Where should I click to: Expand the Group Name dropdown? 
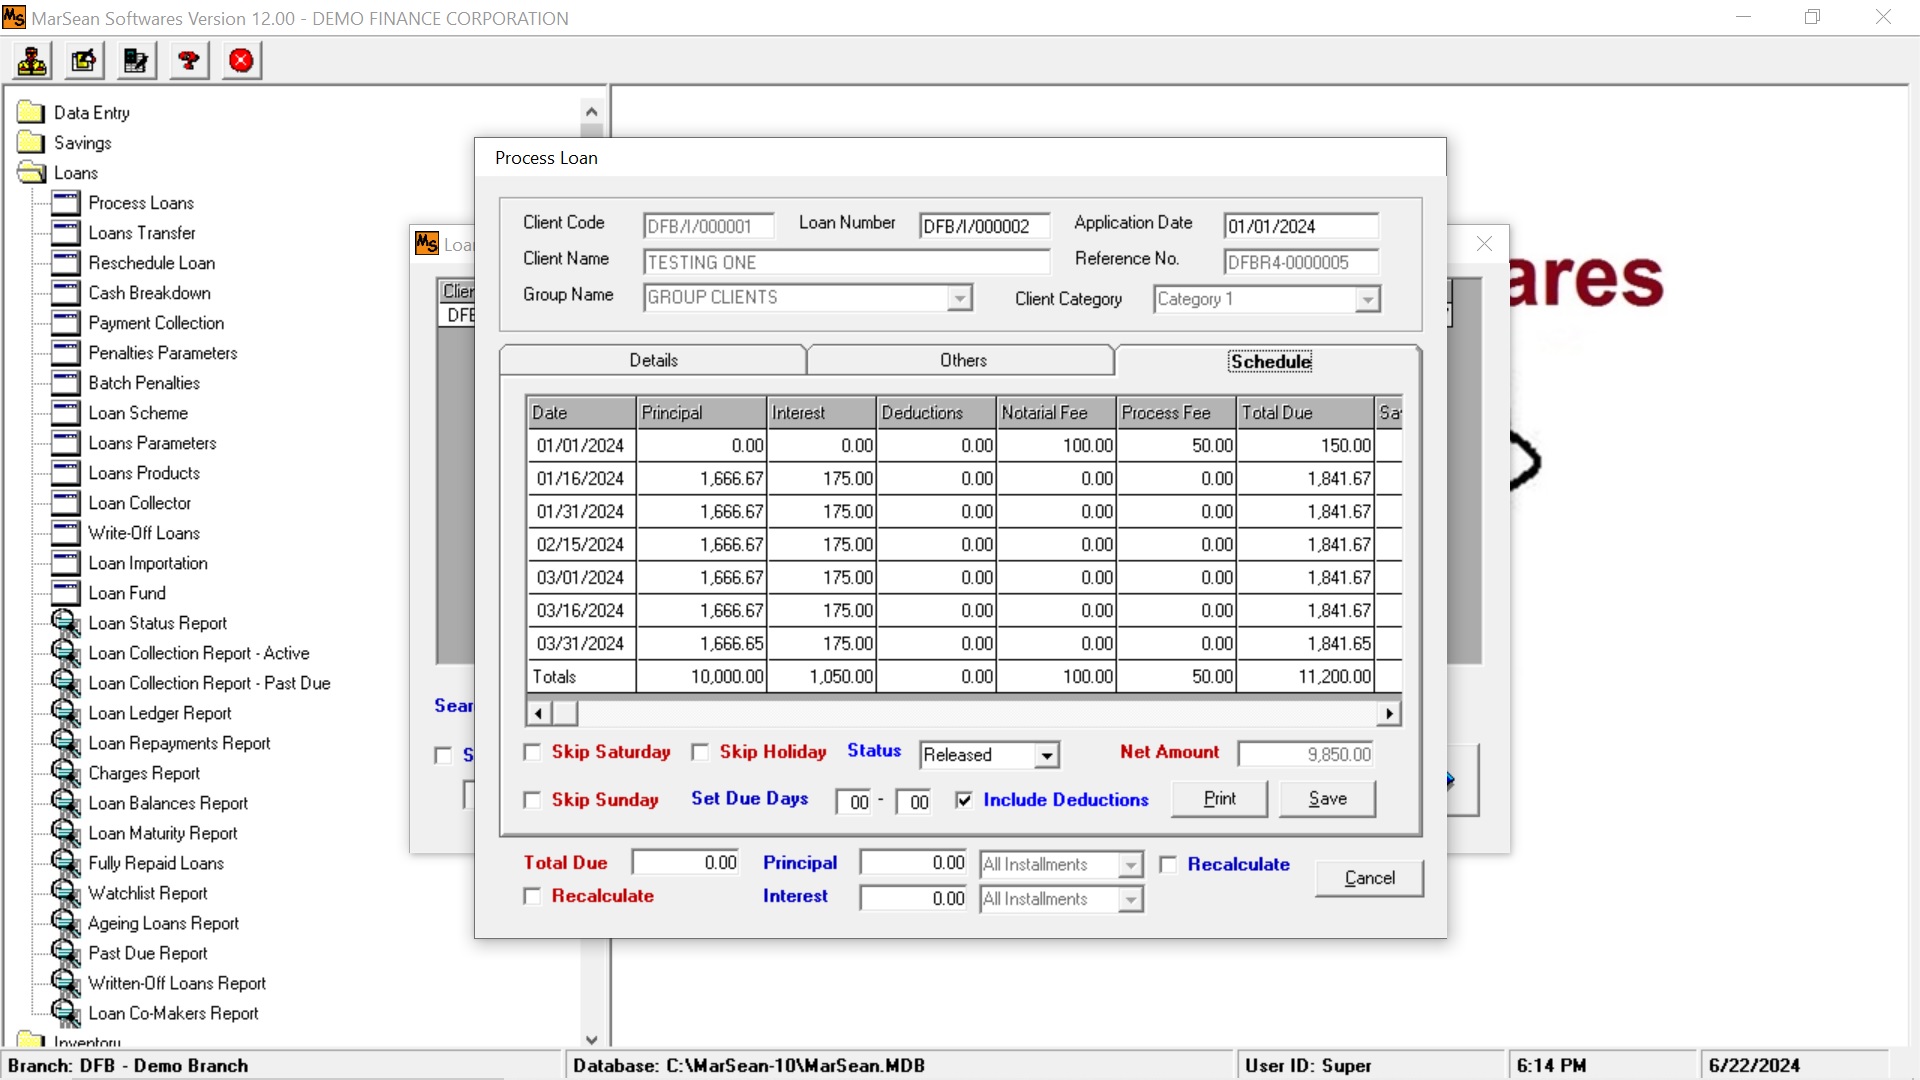(x=959, y=298)
